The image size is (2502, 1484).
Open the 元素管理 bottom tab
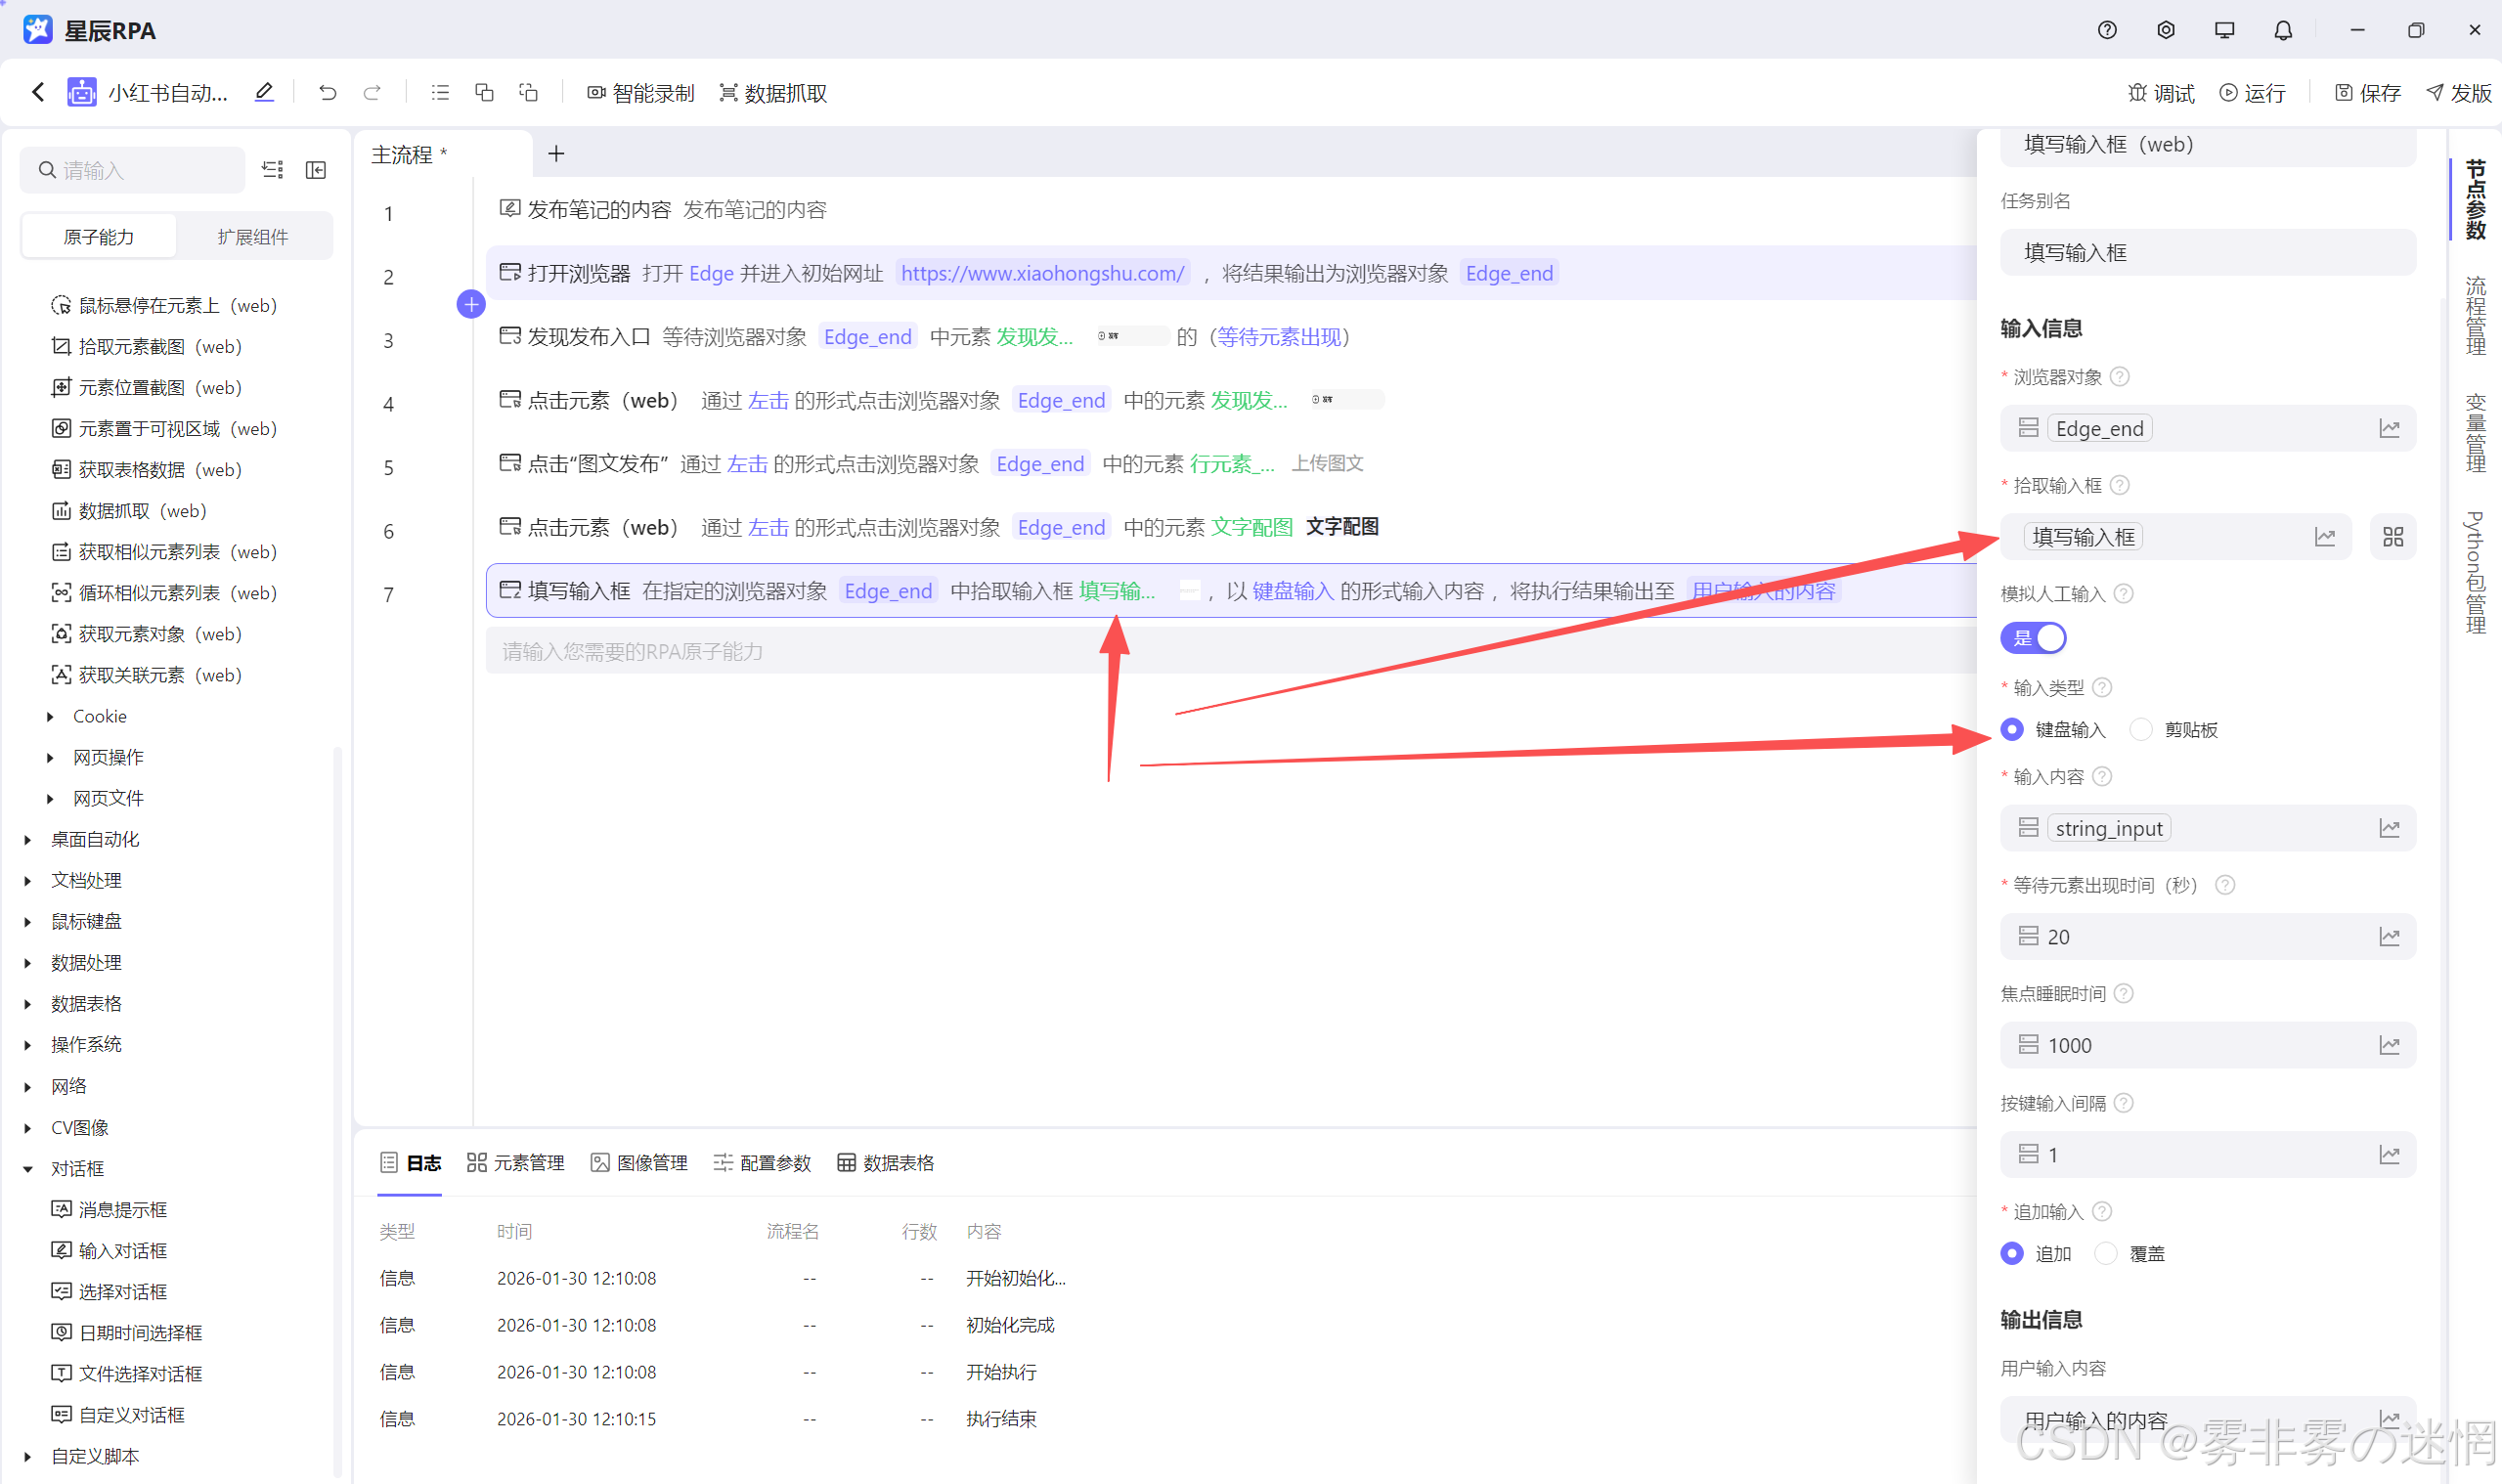(x=516, y=1163)
